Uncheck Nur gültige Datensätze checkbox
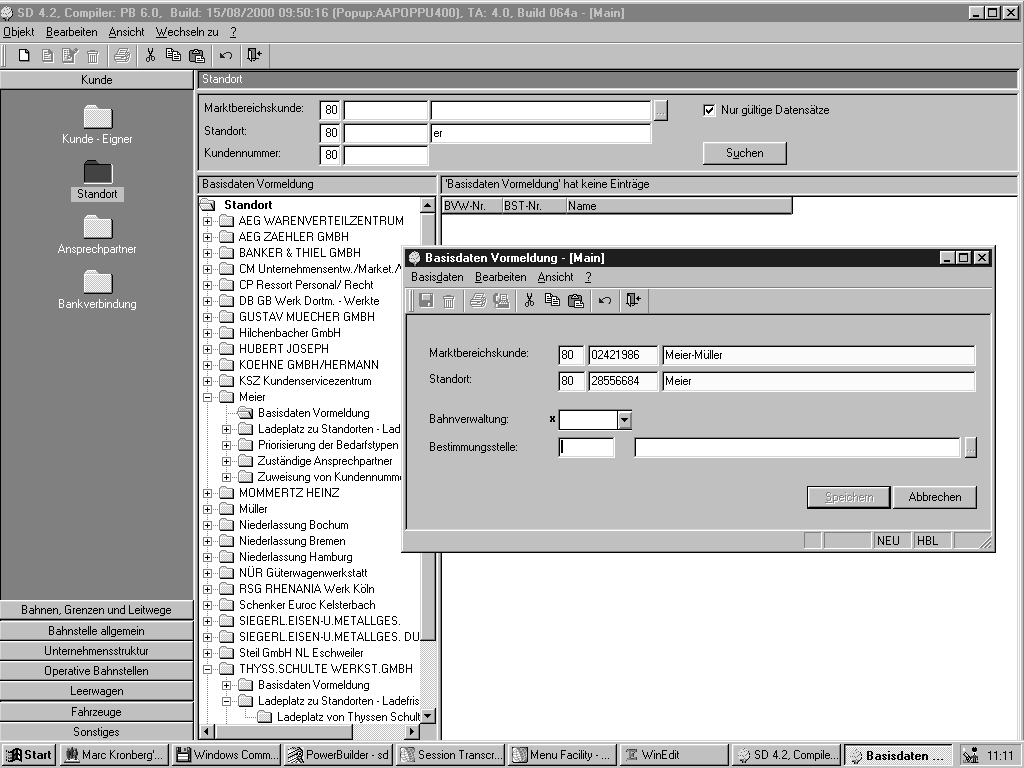This screenshot has width=1024, height=768. point(710,110)
